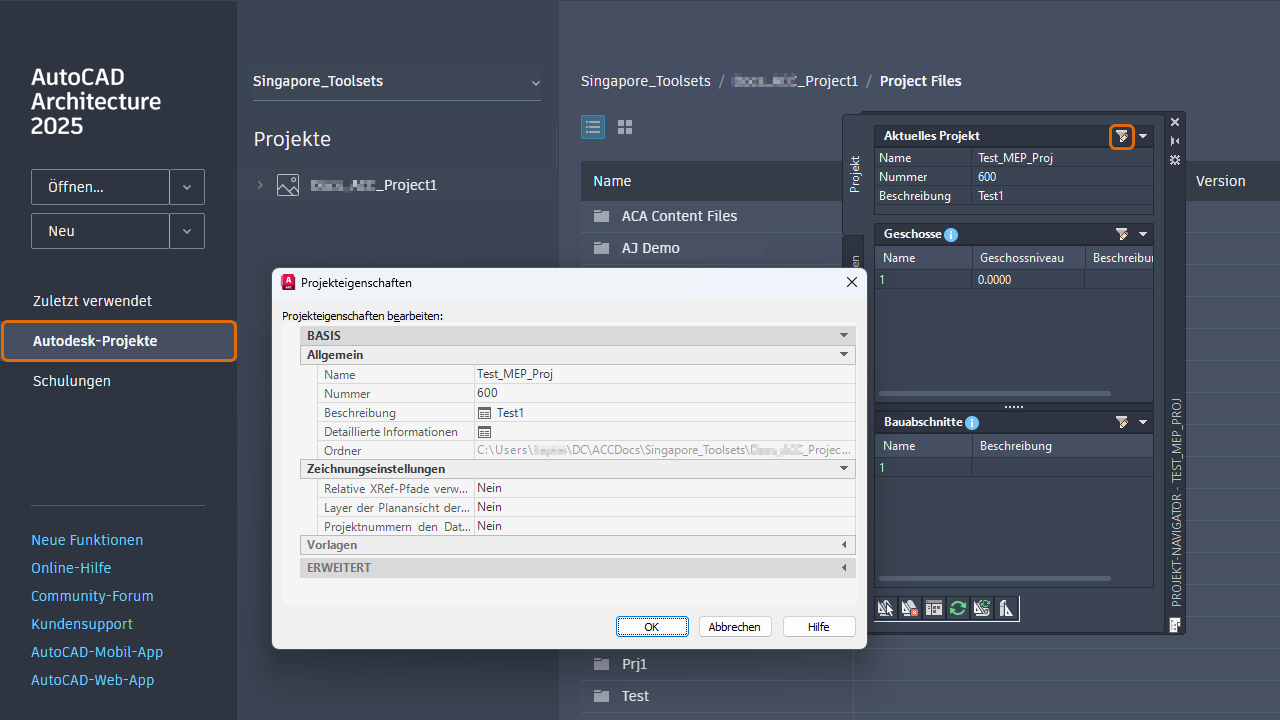Open the Projekt-Navigator palette properties icon
The width and height of the screenshot is (1280, 720).
pyautogui.click(x=1175, y=160)
